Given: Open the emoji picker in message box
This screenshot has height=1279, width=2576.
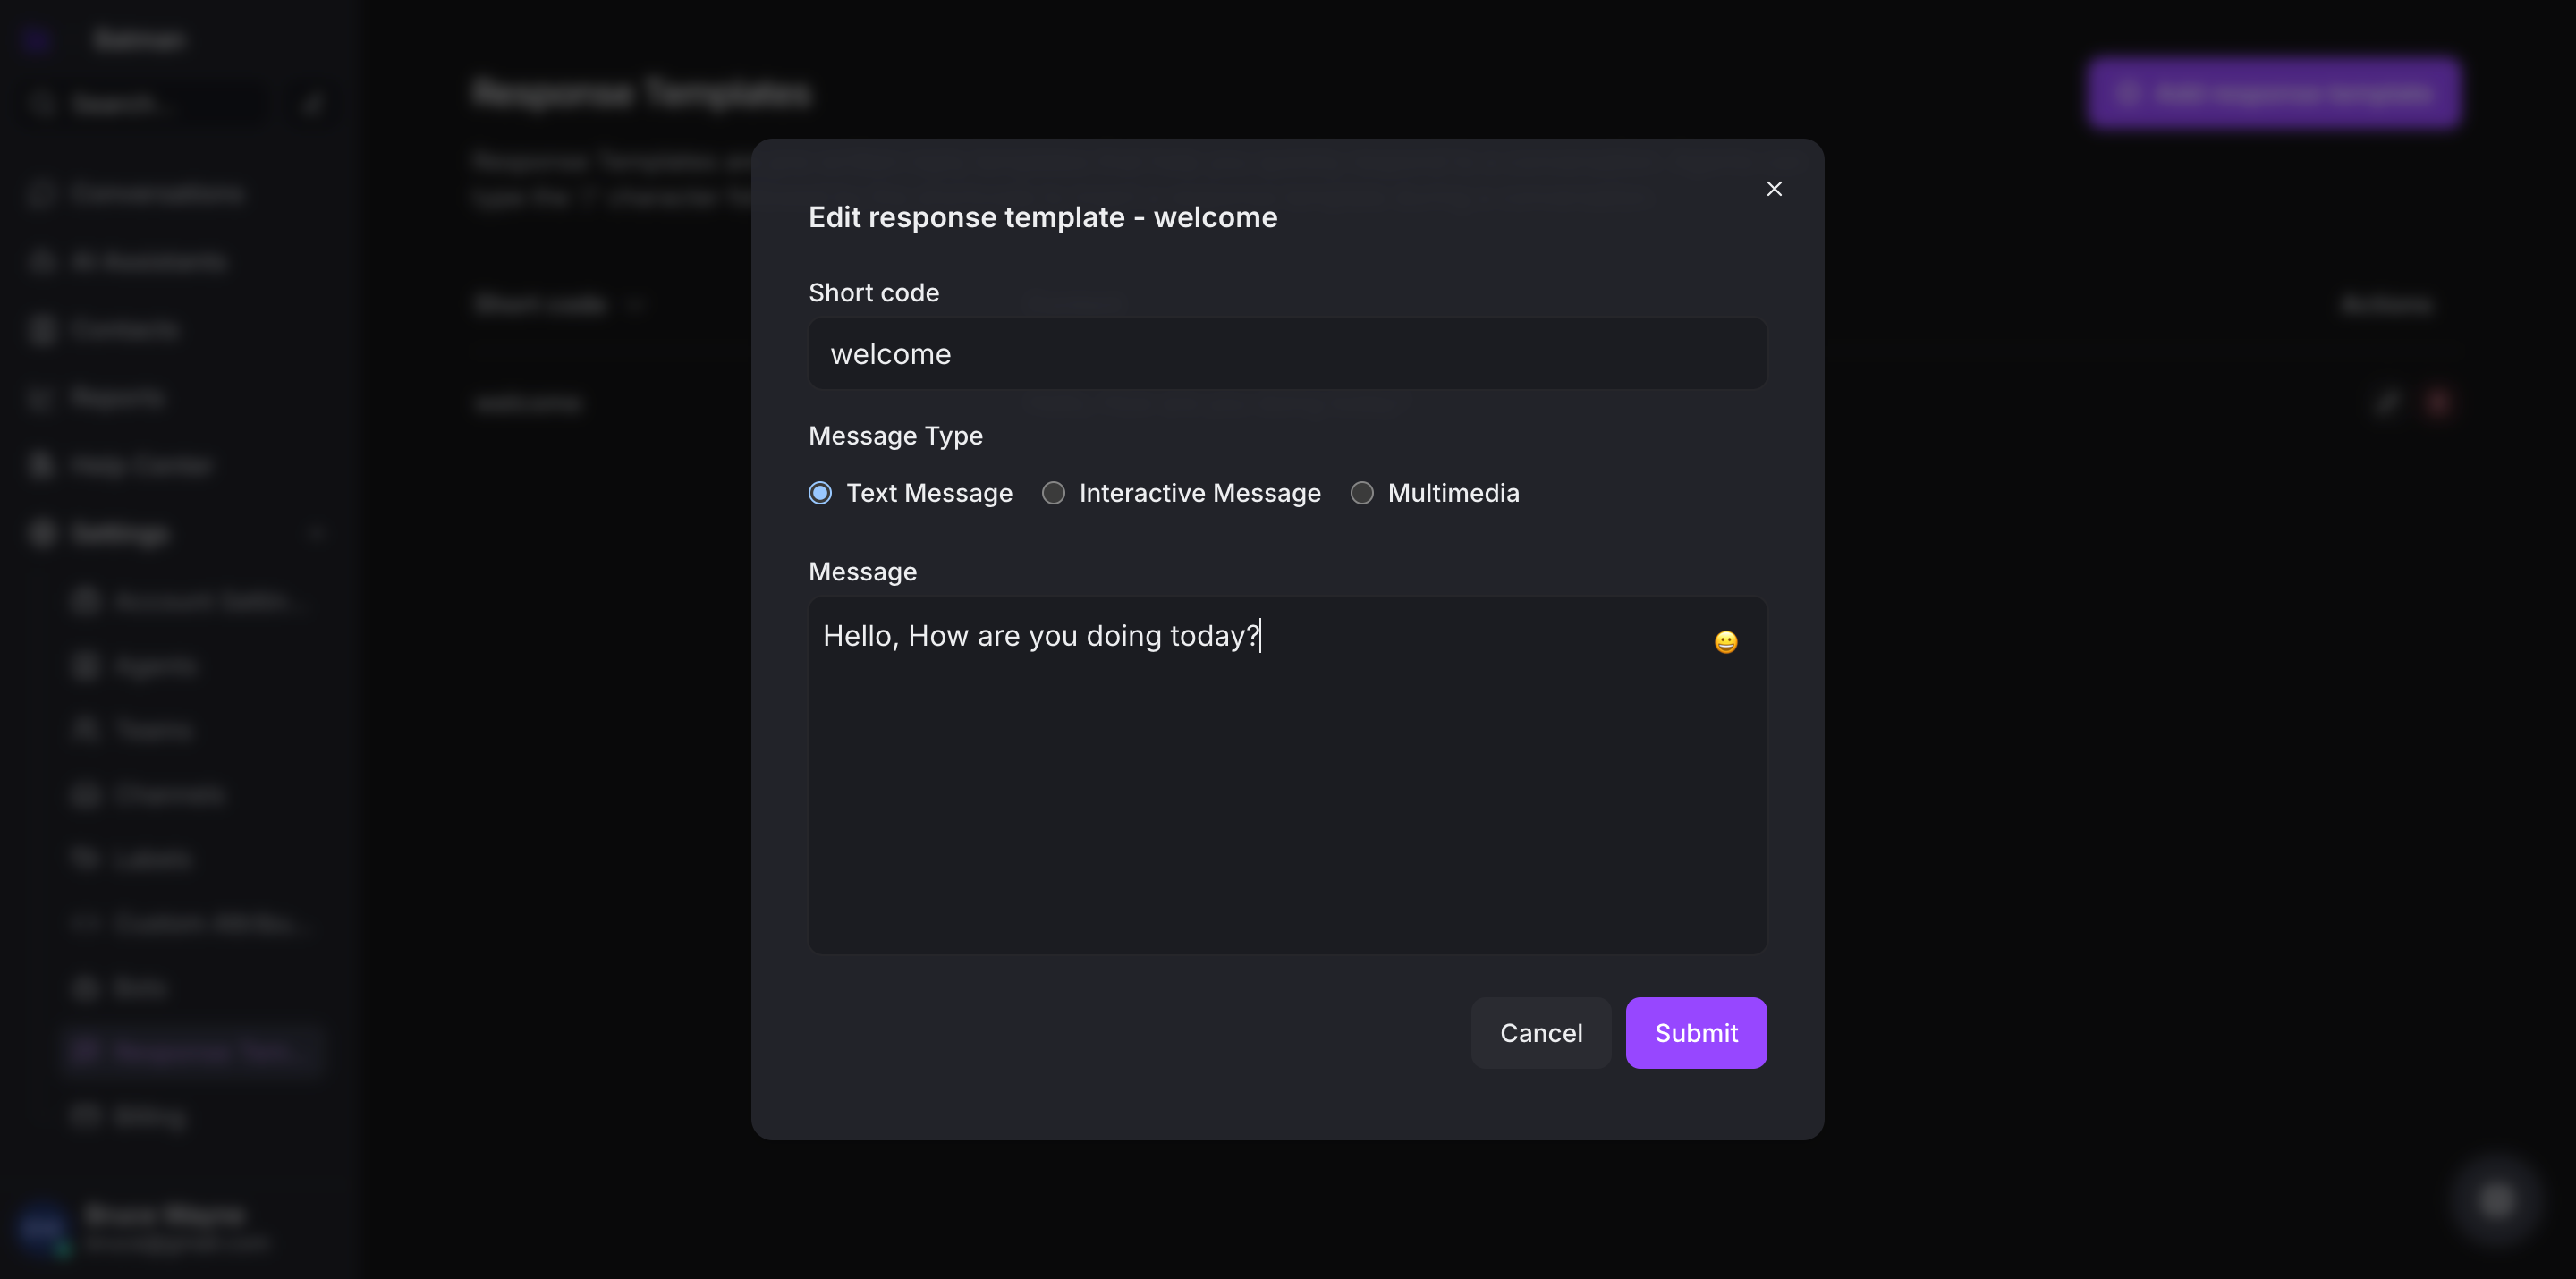Looking at the screenshot, I should [1725, 642].
